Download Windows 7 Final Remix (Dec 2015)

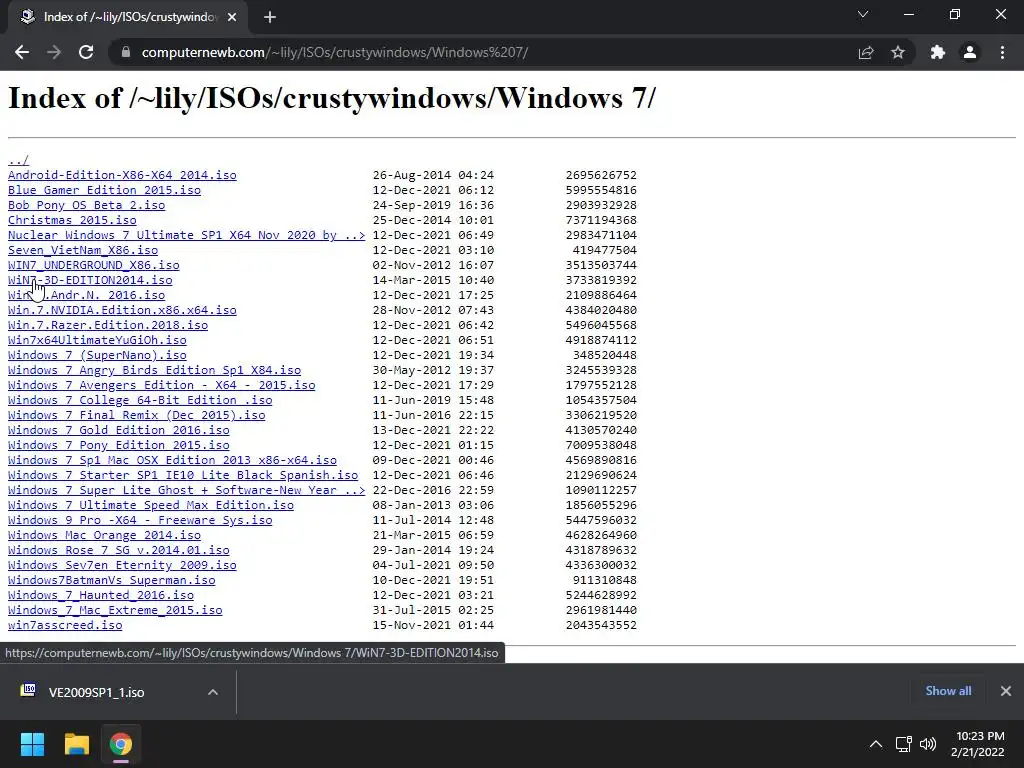(x=136, y=415)
